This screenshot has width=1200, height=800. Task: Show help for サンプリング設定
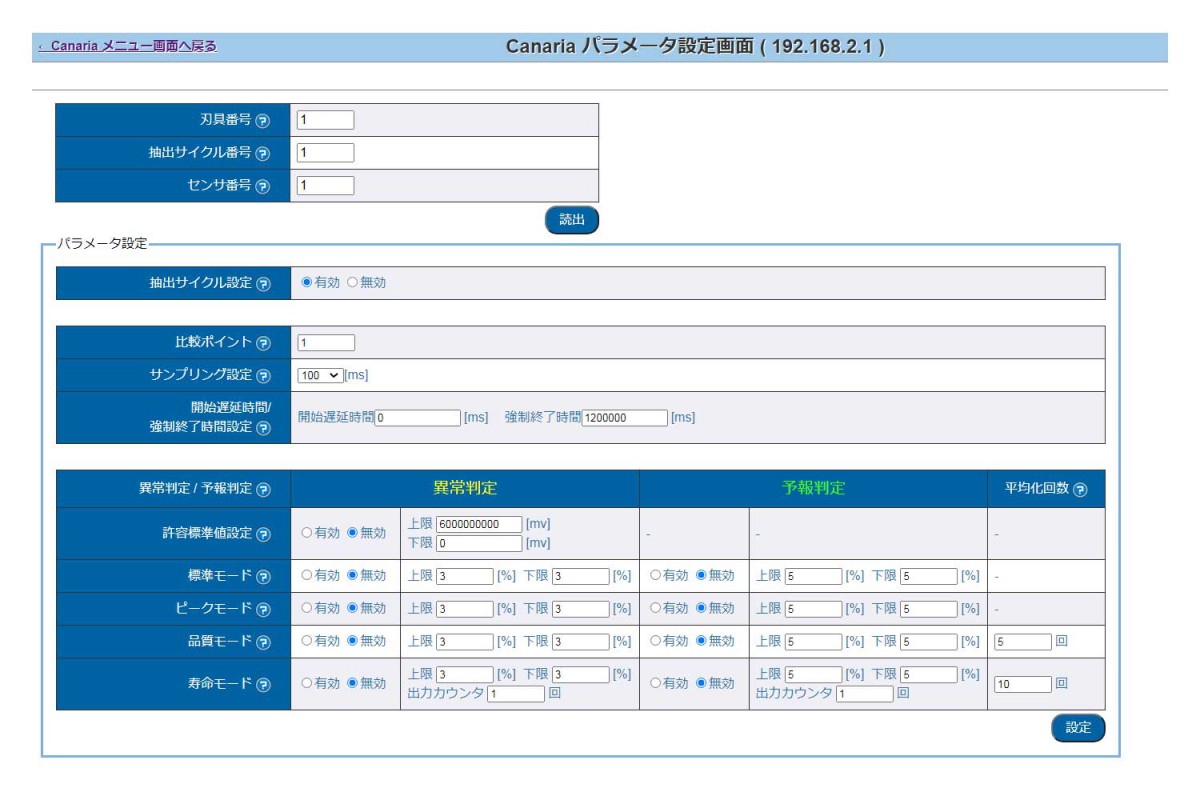263,376
